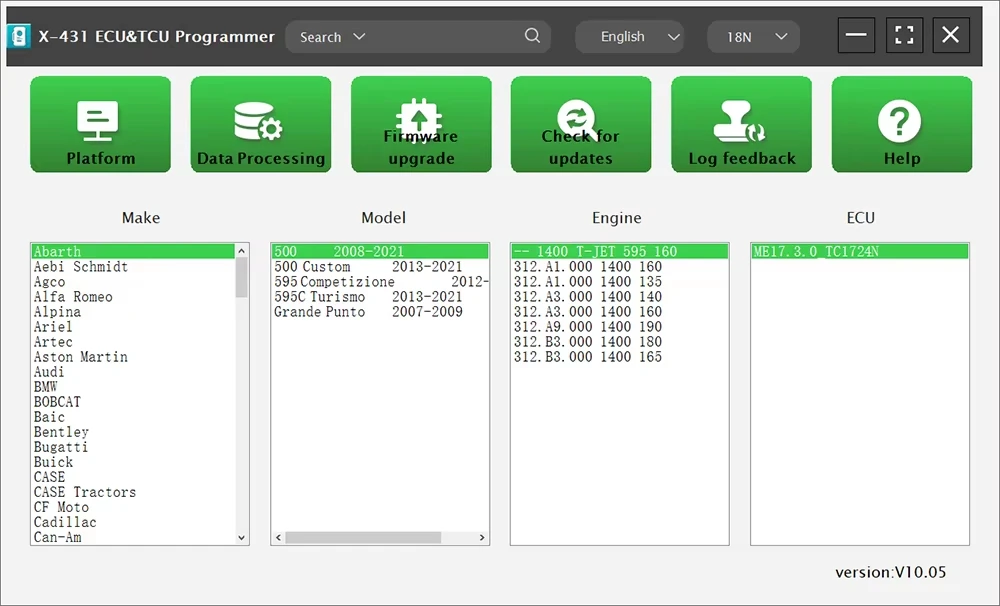This screenshot has height=606, width=1000.
Task: Select 595C Turismo in Model list
Action: pos(368,297)
